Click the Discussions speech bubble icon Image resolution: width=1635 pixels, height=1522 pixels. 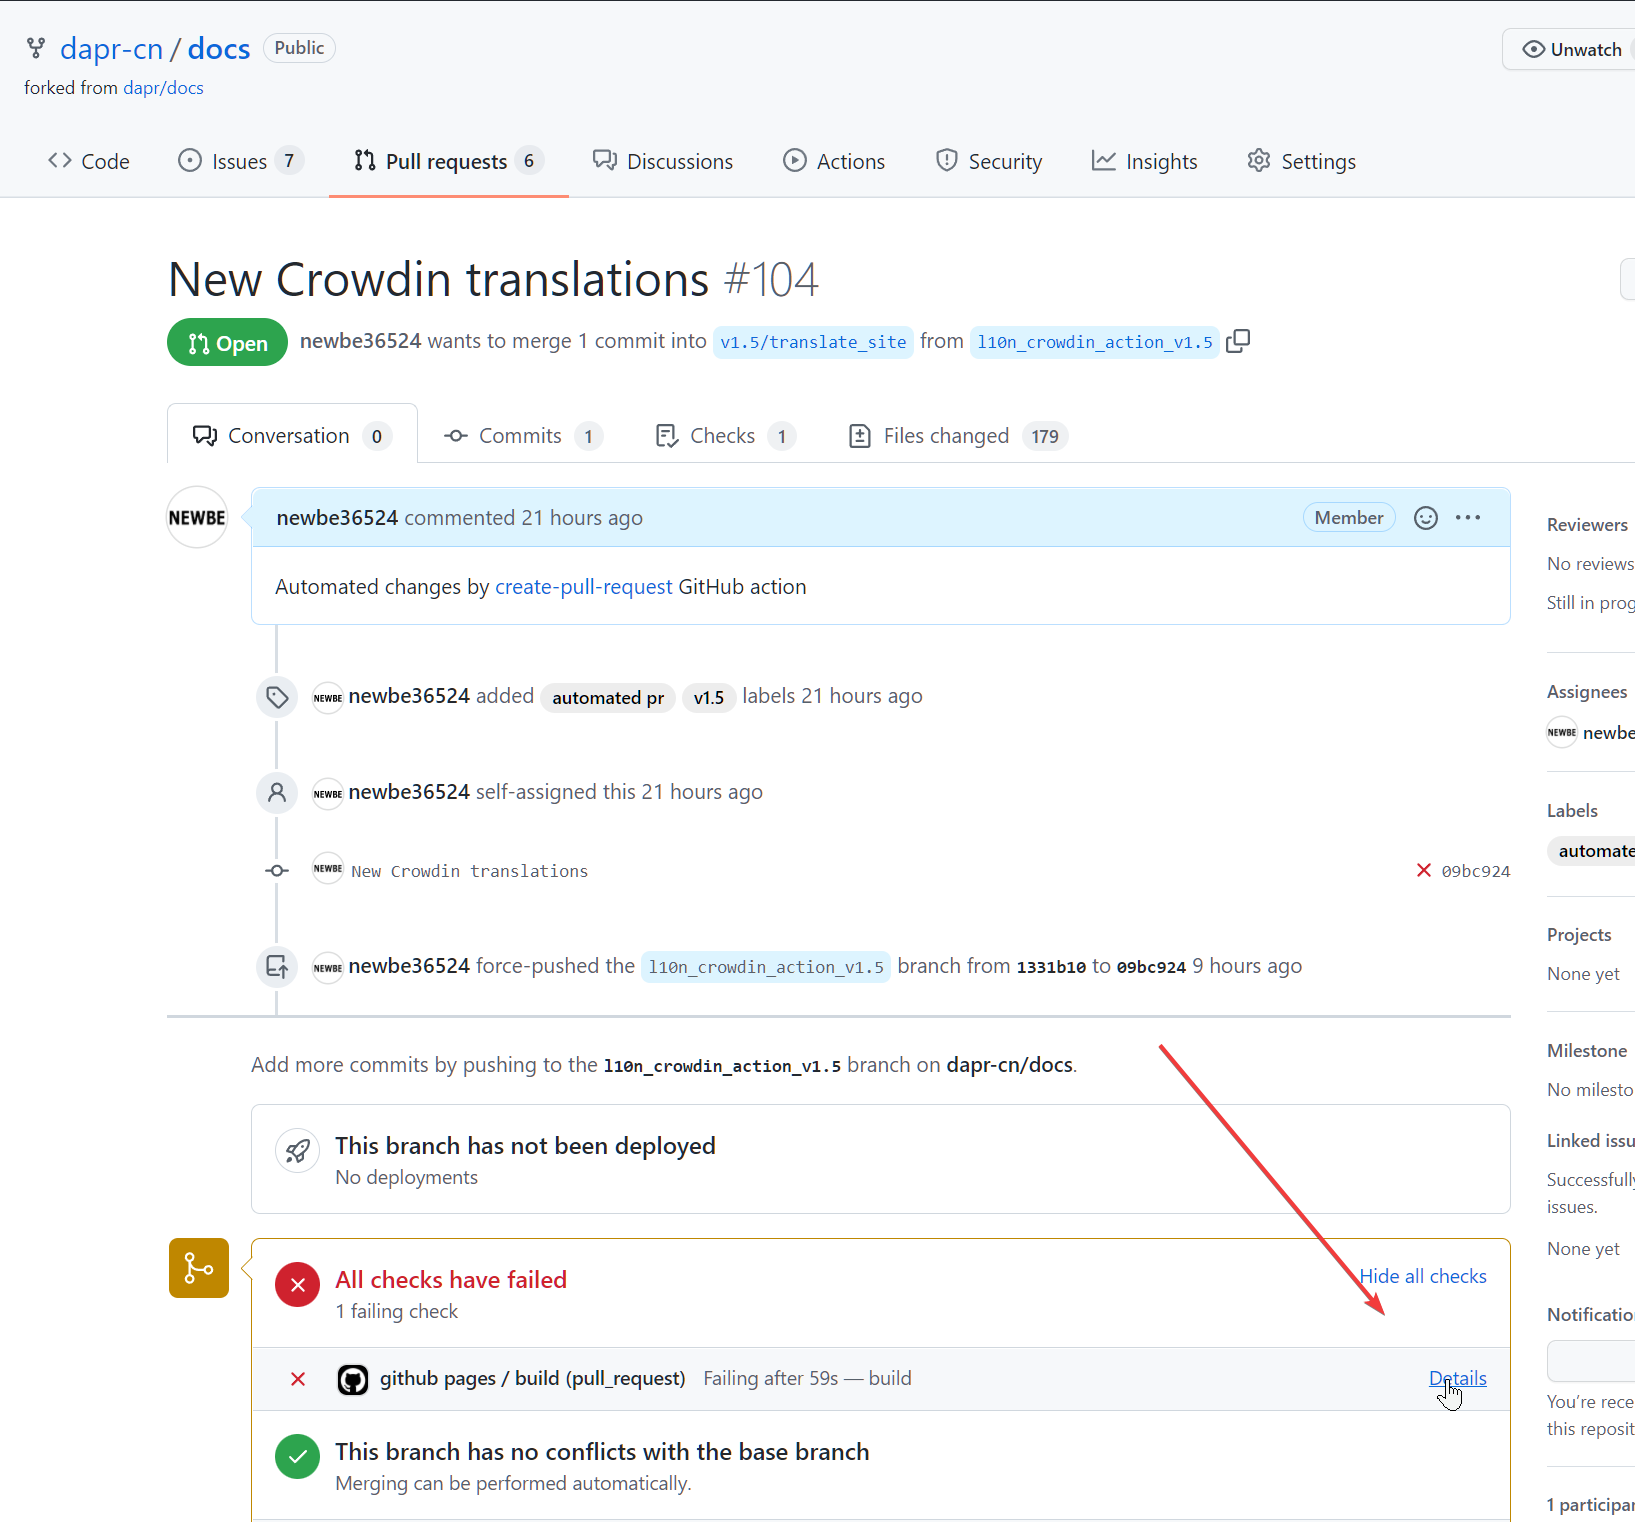pyautogui.click(x=603, y=160)
